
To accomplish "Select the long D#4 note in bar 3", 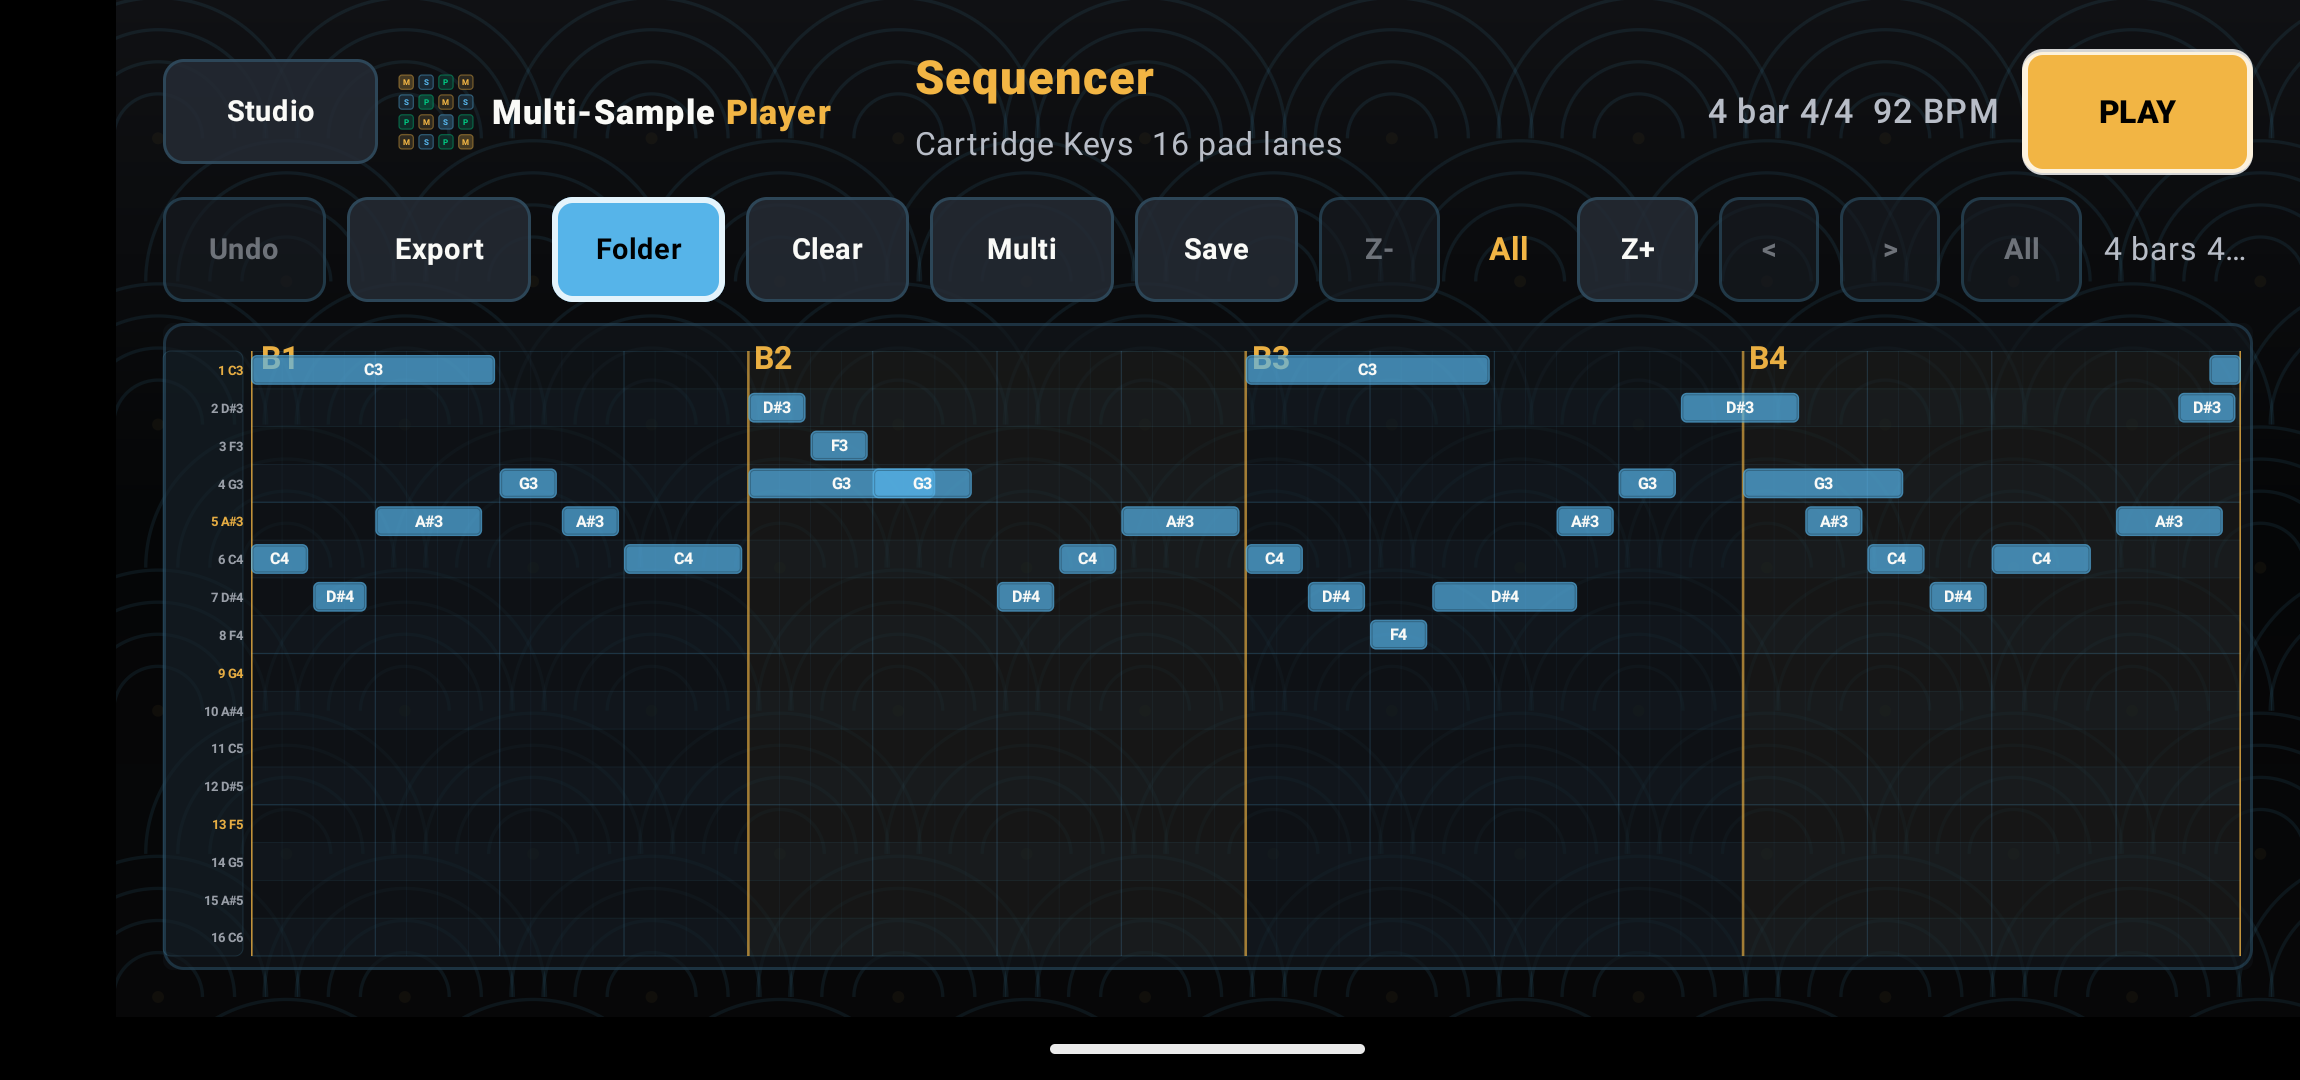I will tap(1504, 596).
